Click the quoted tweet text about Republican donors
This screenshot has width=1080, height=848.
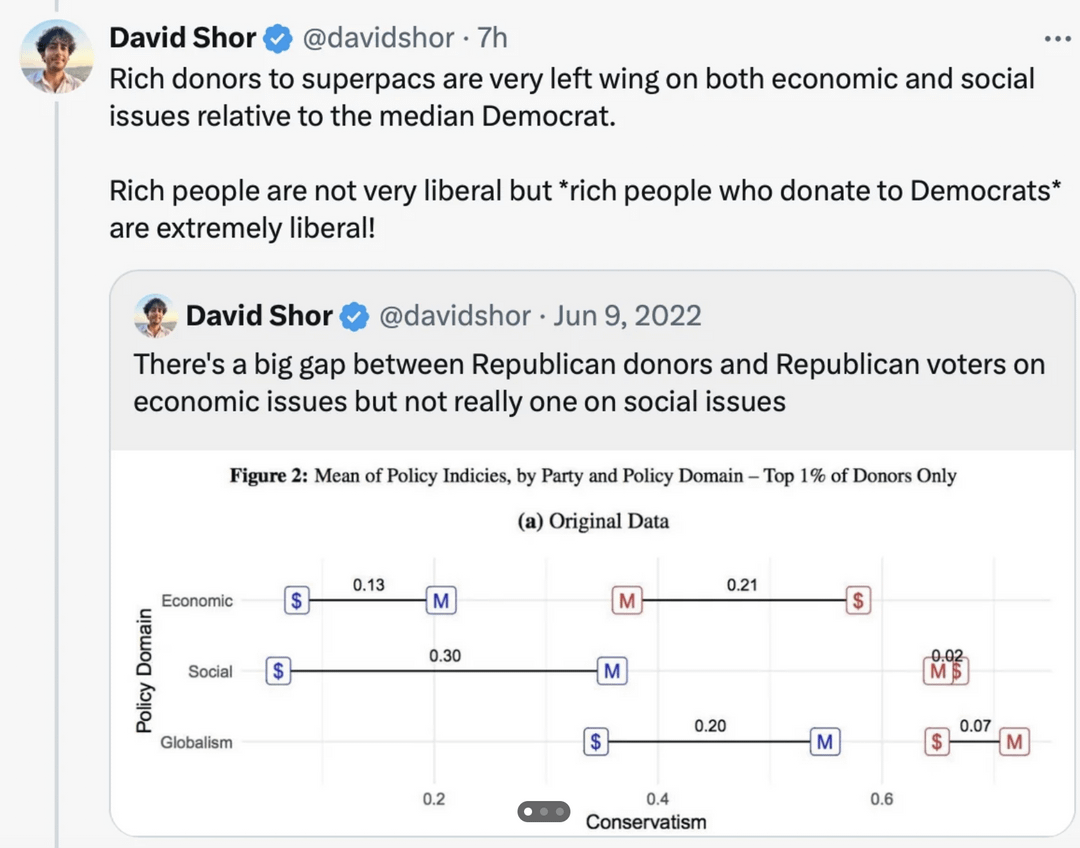589,383
